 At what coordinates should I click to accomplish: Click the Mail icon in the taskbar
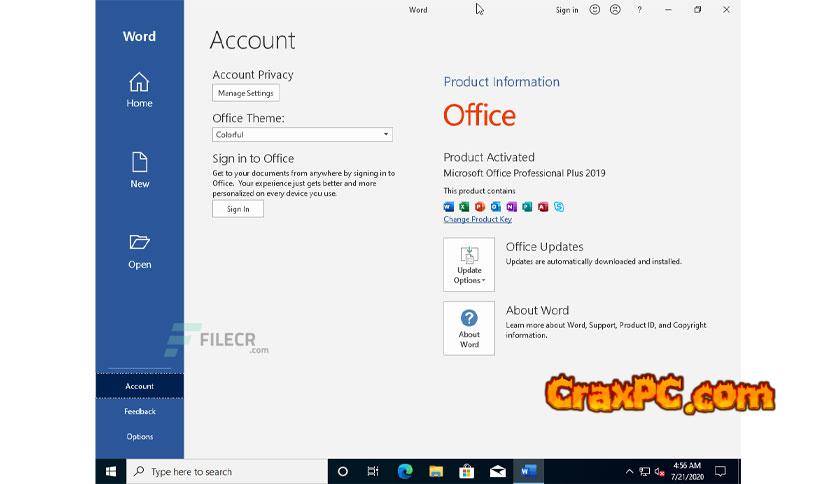coord(497,471)
